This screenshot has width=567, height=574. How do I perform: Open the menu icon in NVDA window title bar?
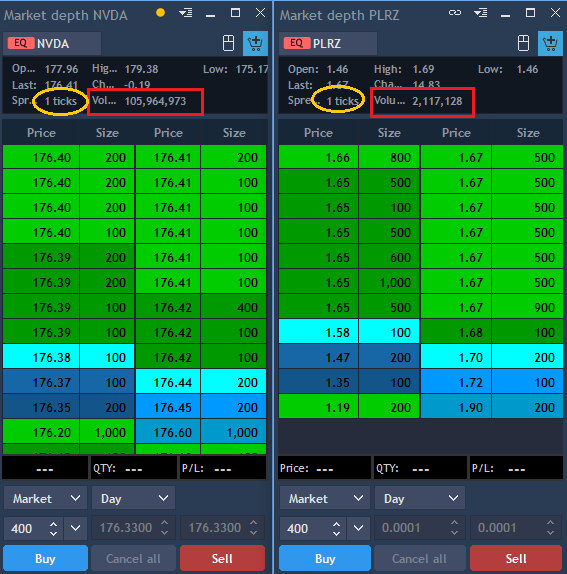click(x=186, y=14)
